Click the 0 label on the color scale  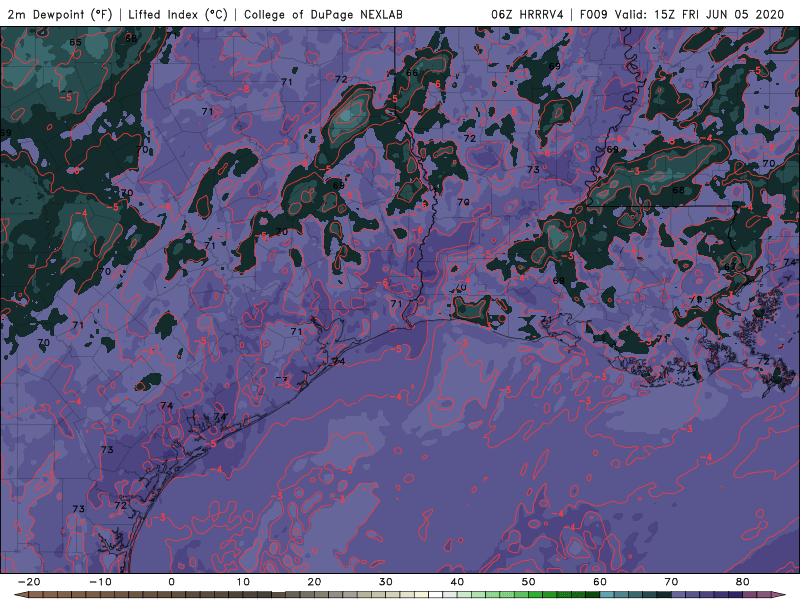(x=171, y=582)
